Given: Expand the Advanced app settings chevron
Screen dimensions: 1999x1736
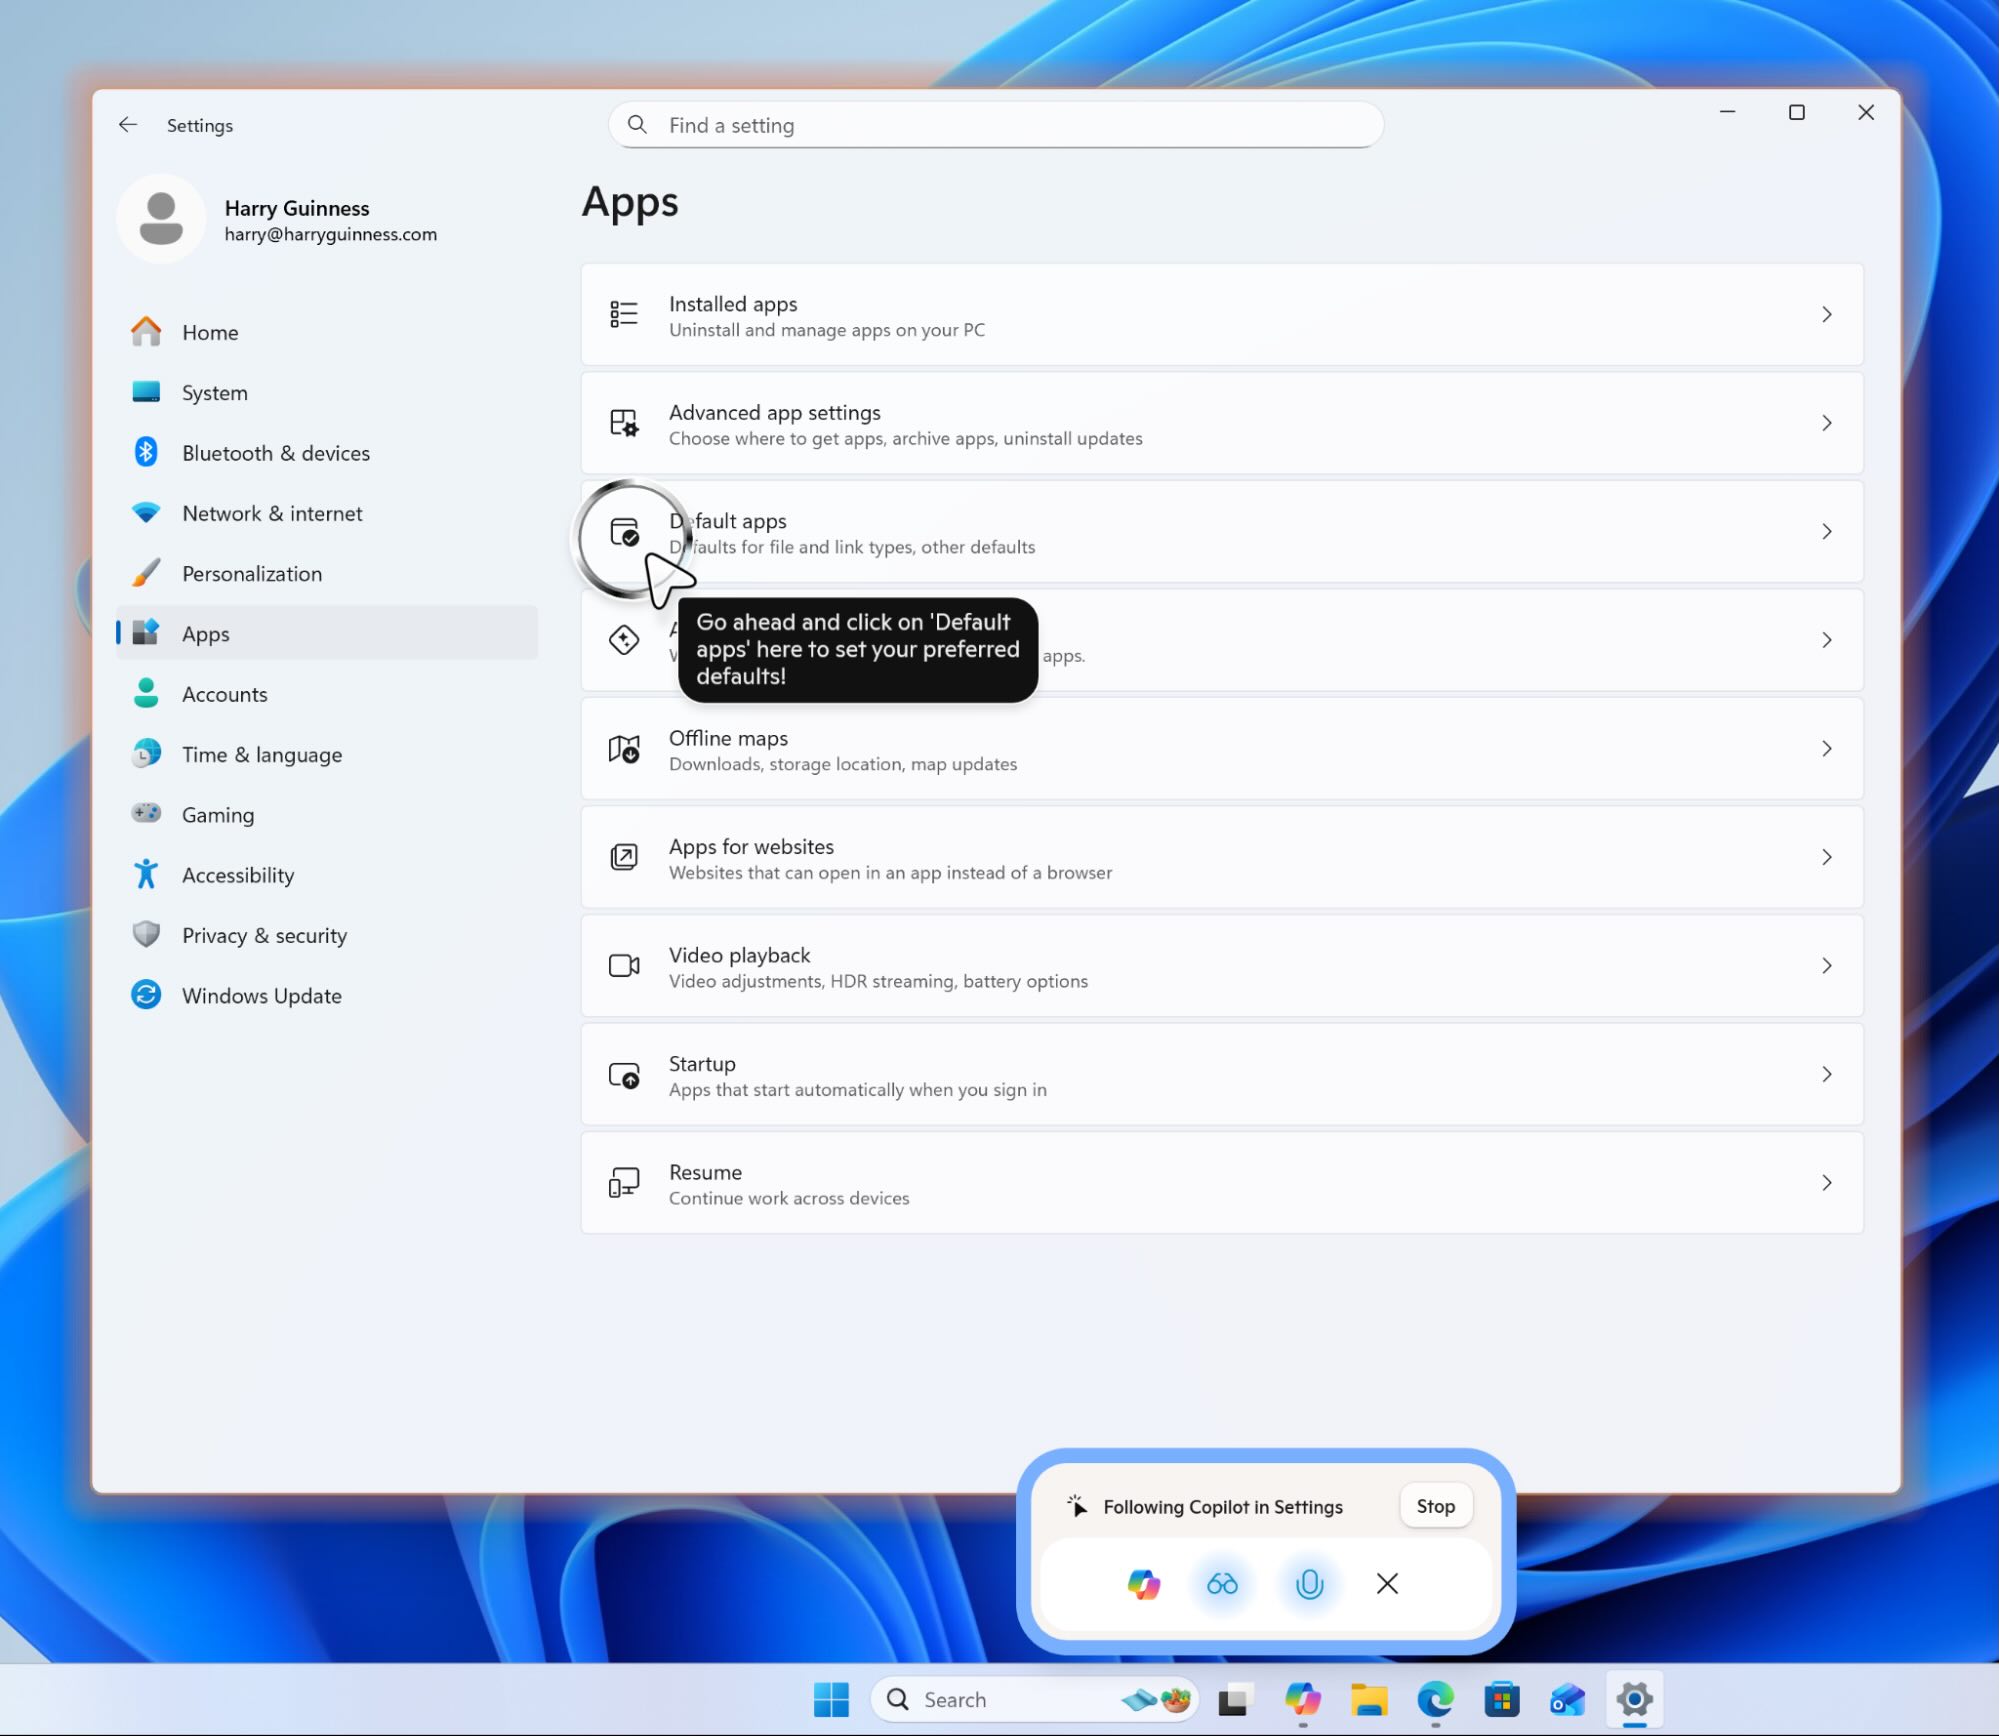Looking at the screenshot, I should click(x=1828, y=422).
